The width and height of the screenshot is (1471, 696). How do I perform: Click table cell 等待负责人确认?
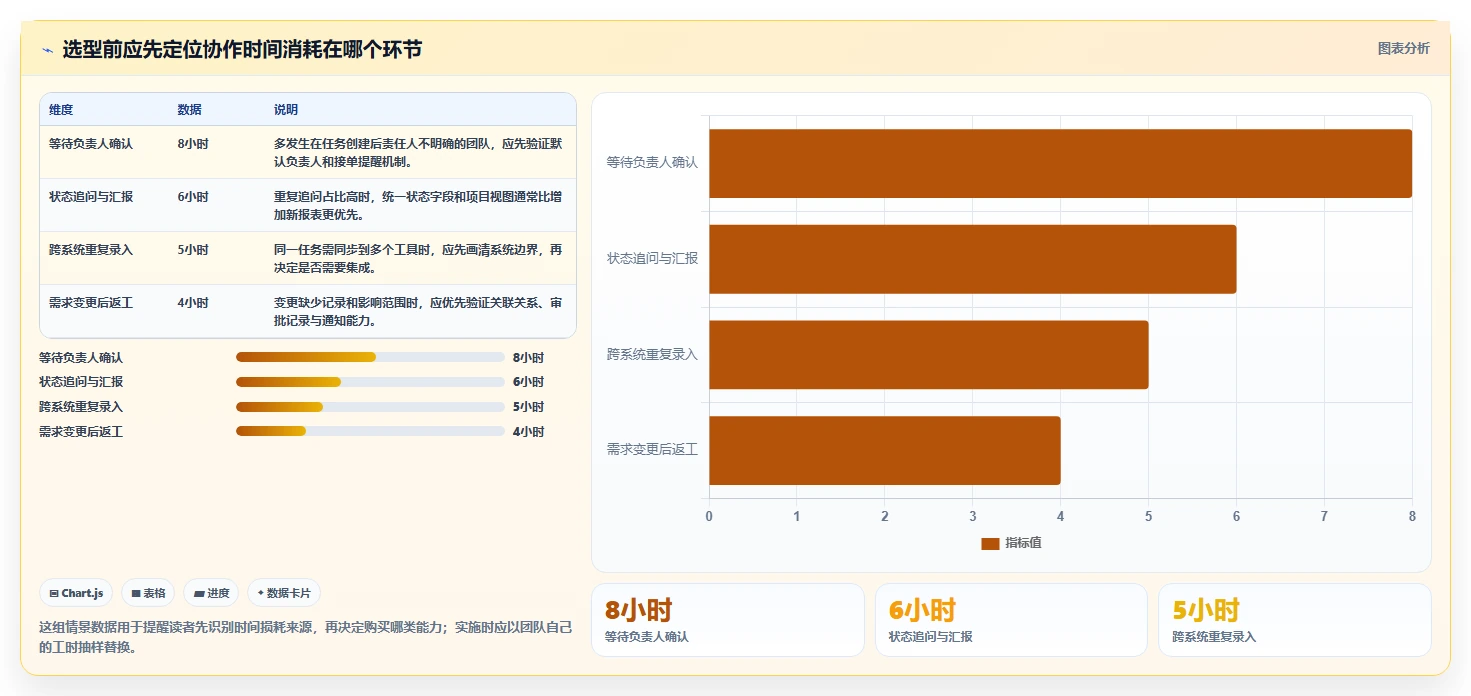[x=91, y=144]
